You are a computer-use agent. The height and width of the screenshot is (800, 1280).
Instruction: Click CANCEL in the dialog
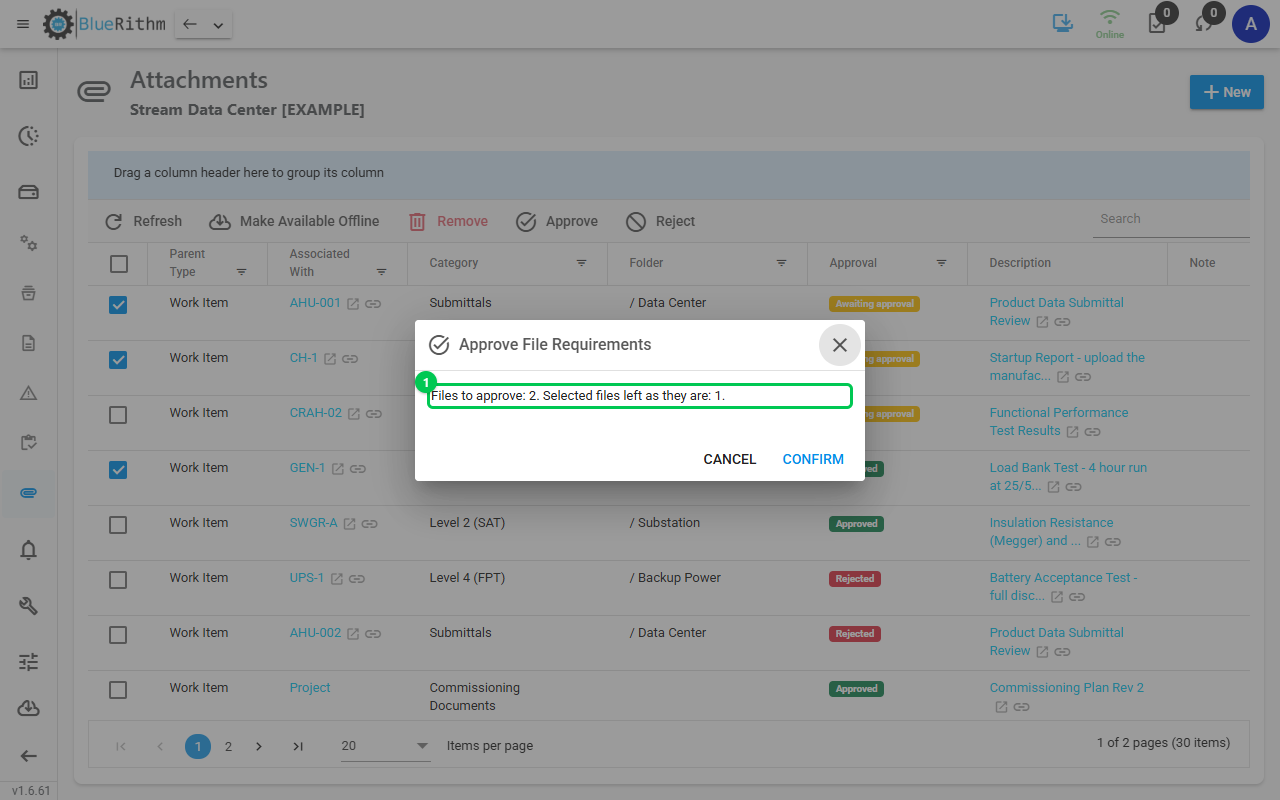click(730, 459)
